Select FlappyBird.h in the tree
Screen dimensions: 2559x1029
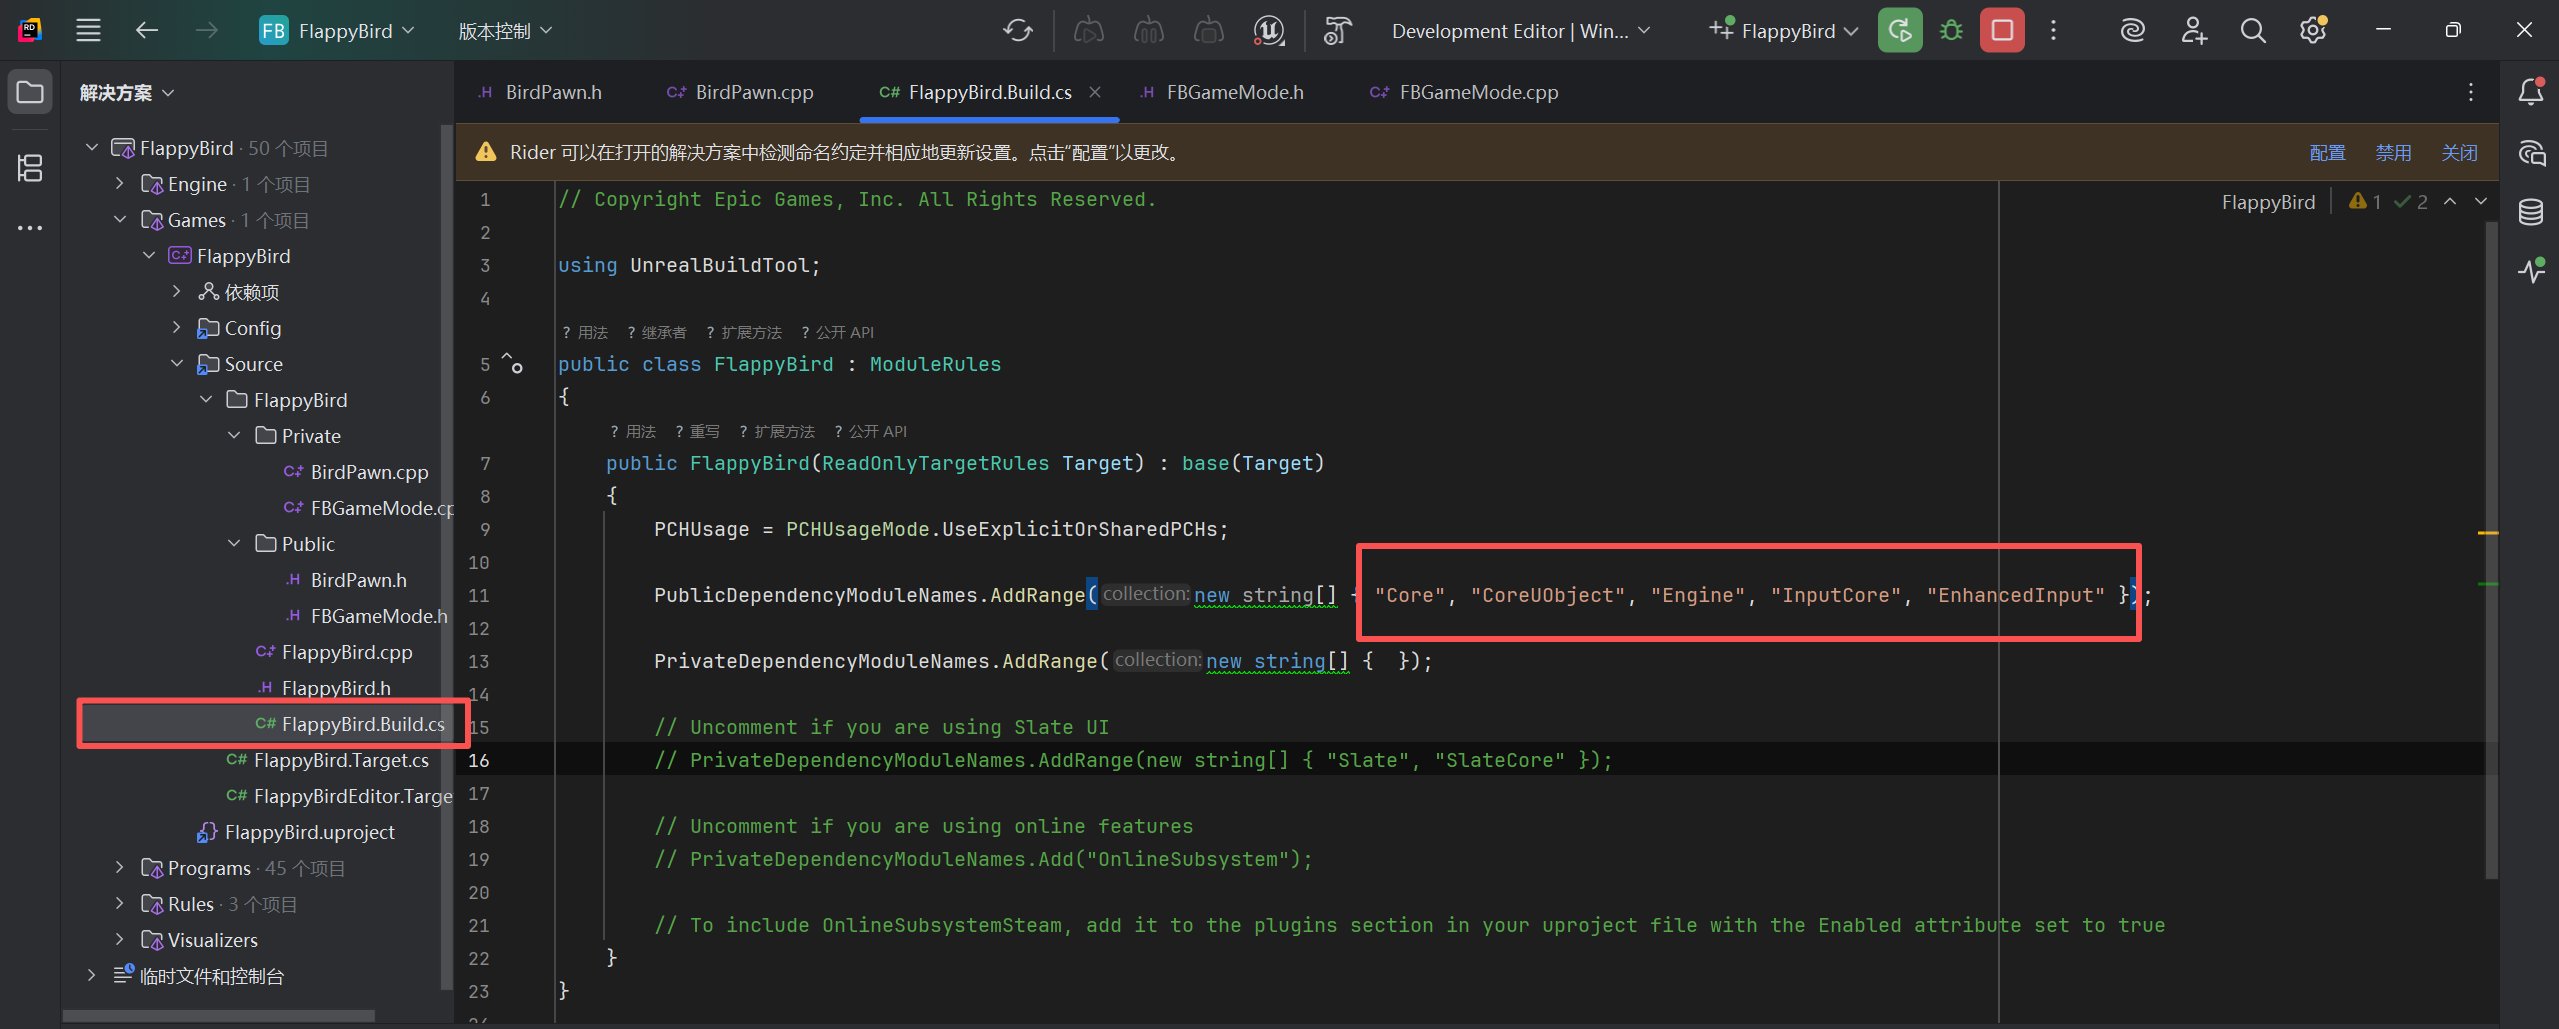click(x=336, y=688)
